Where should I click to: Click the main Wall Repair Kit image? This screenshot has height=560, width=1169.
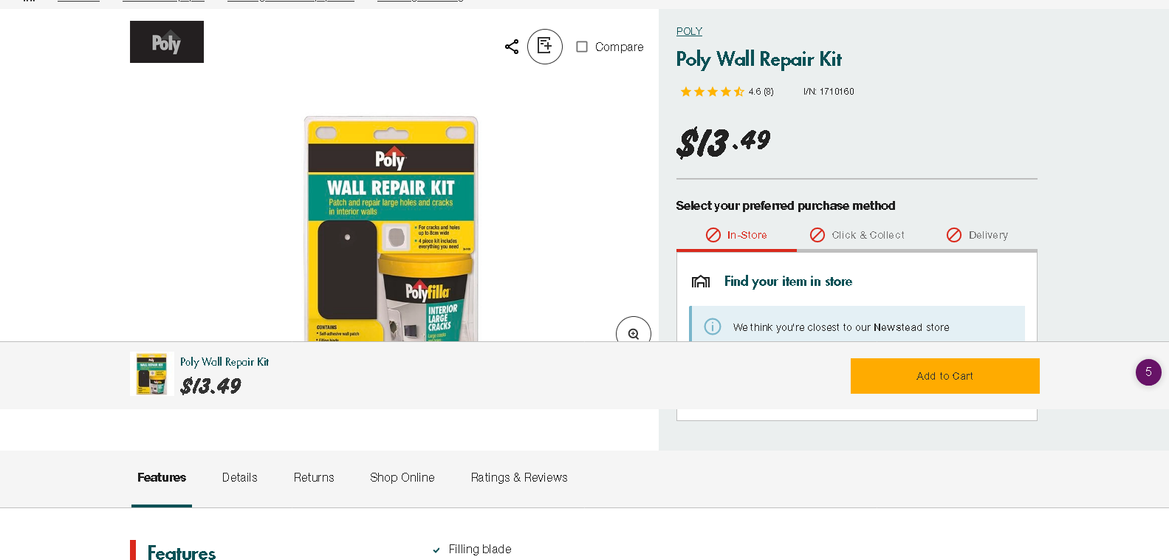(x=391, y=228)
